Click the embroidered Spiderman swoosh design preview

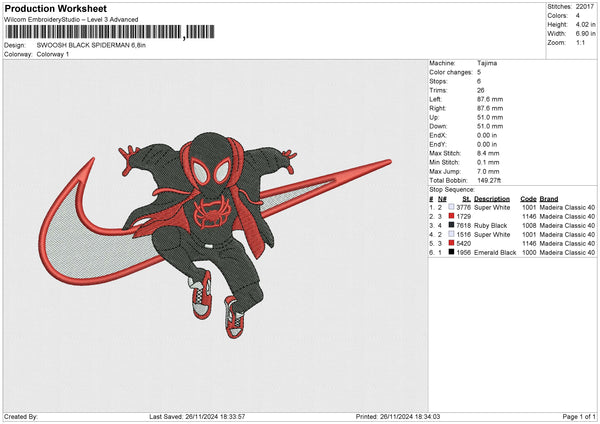click(x=215, y=234)
